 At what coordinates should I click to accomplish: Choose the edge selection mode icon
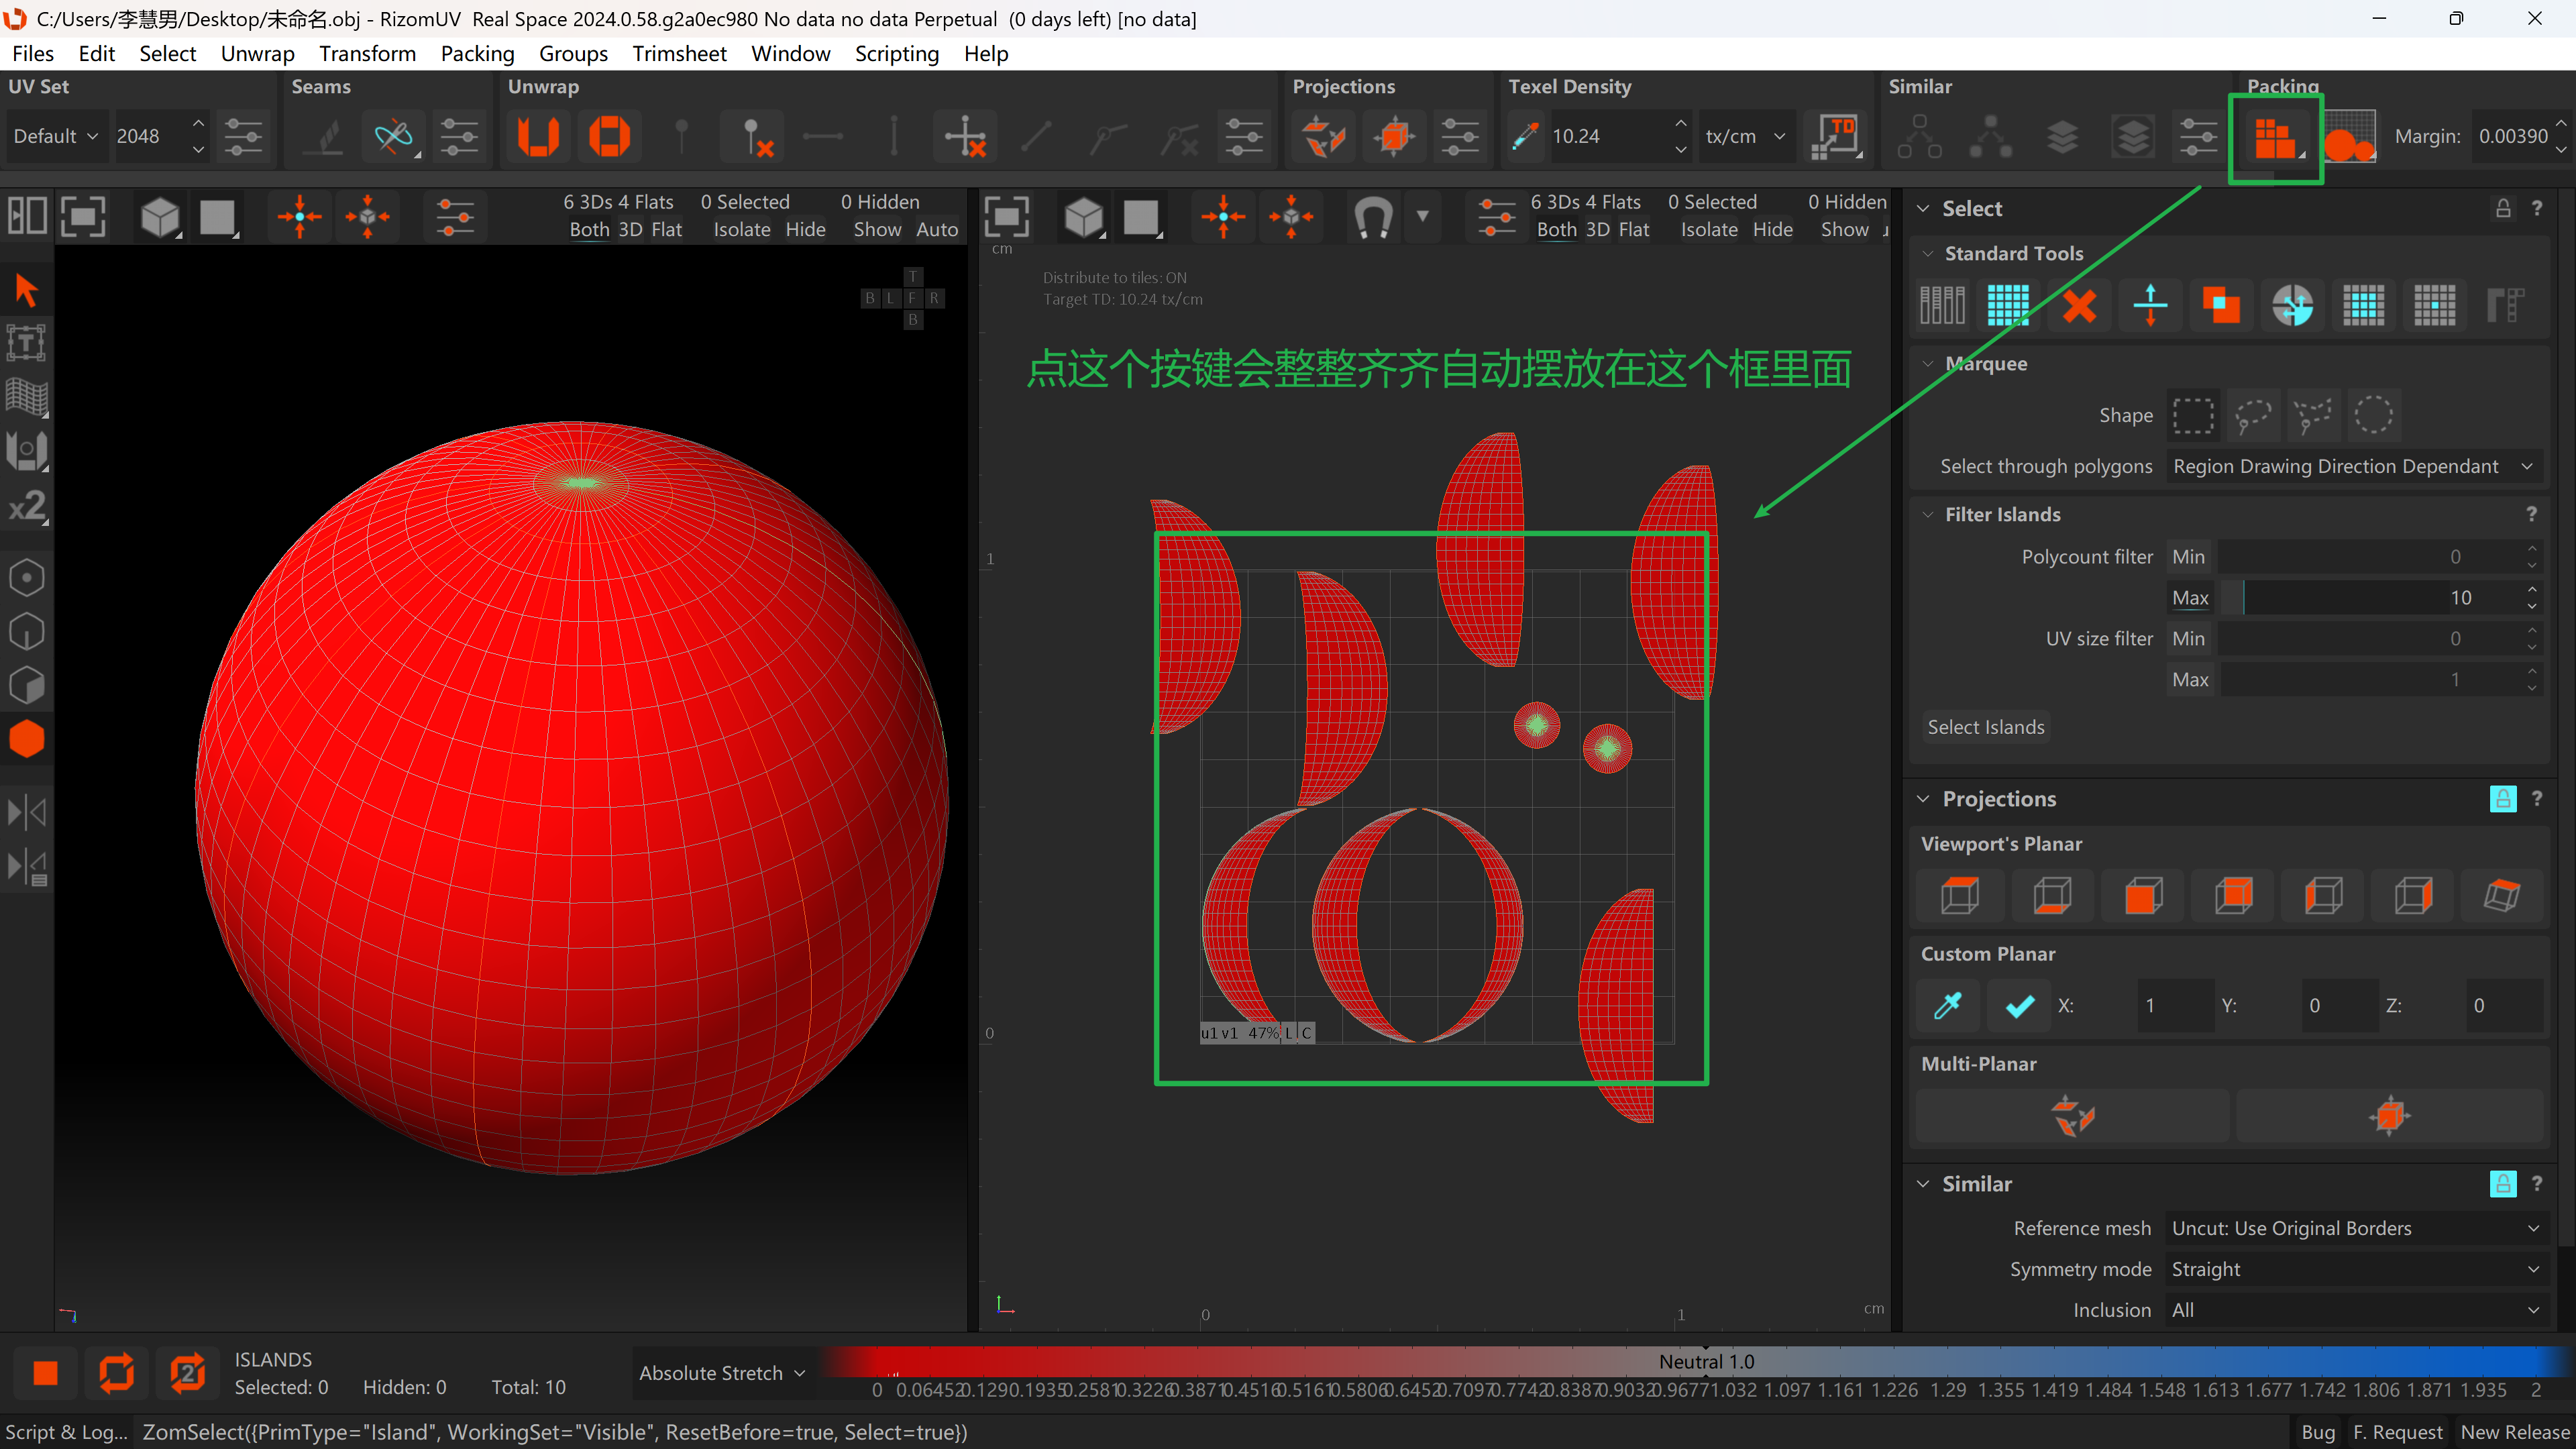[x=26, y=632]
